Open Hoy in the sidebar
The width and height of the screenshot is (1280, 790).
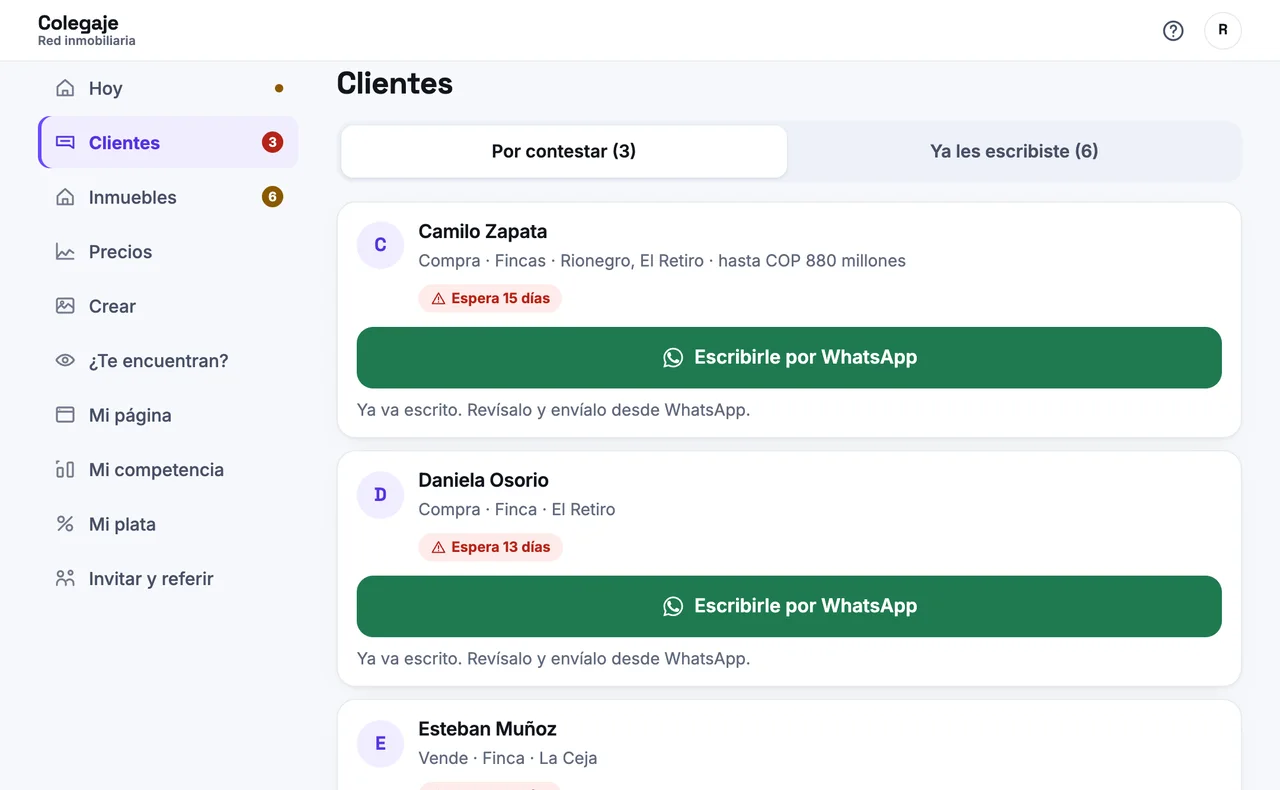click(x=168, y=88)
